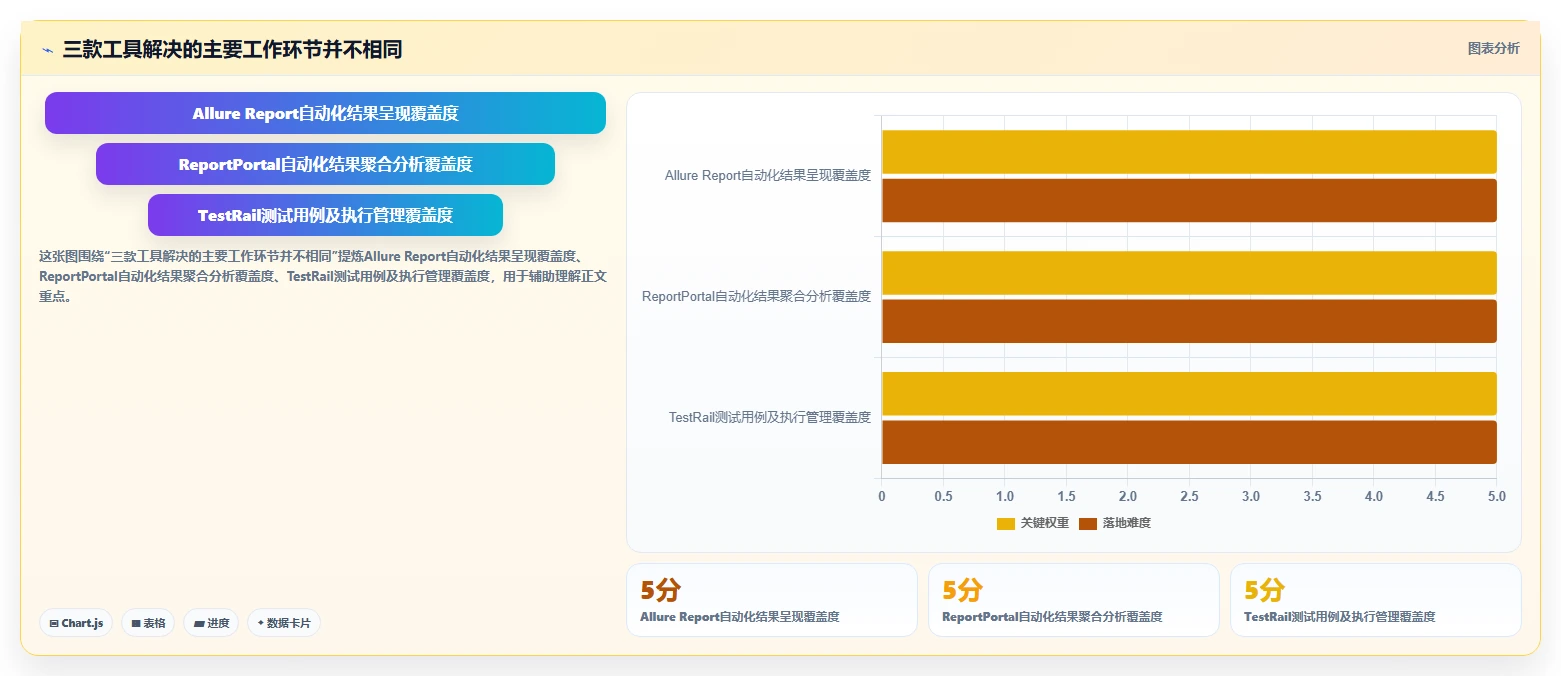Click the TestRail测试用例及执行管理覆盖度 y-axis label

pos(770,417)
